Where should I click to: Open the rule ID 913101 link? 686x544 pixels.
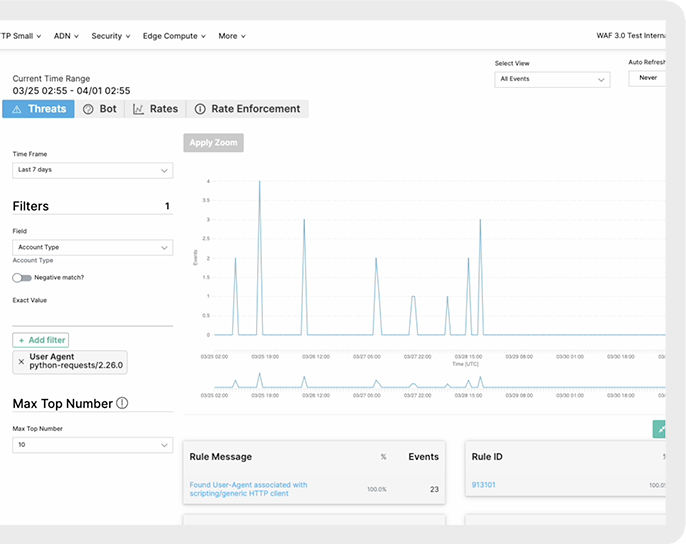[483, 484]
